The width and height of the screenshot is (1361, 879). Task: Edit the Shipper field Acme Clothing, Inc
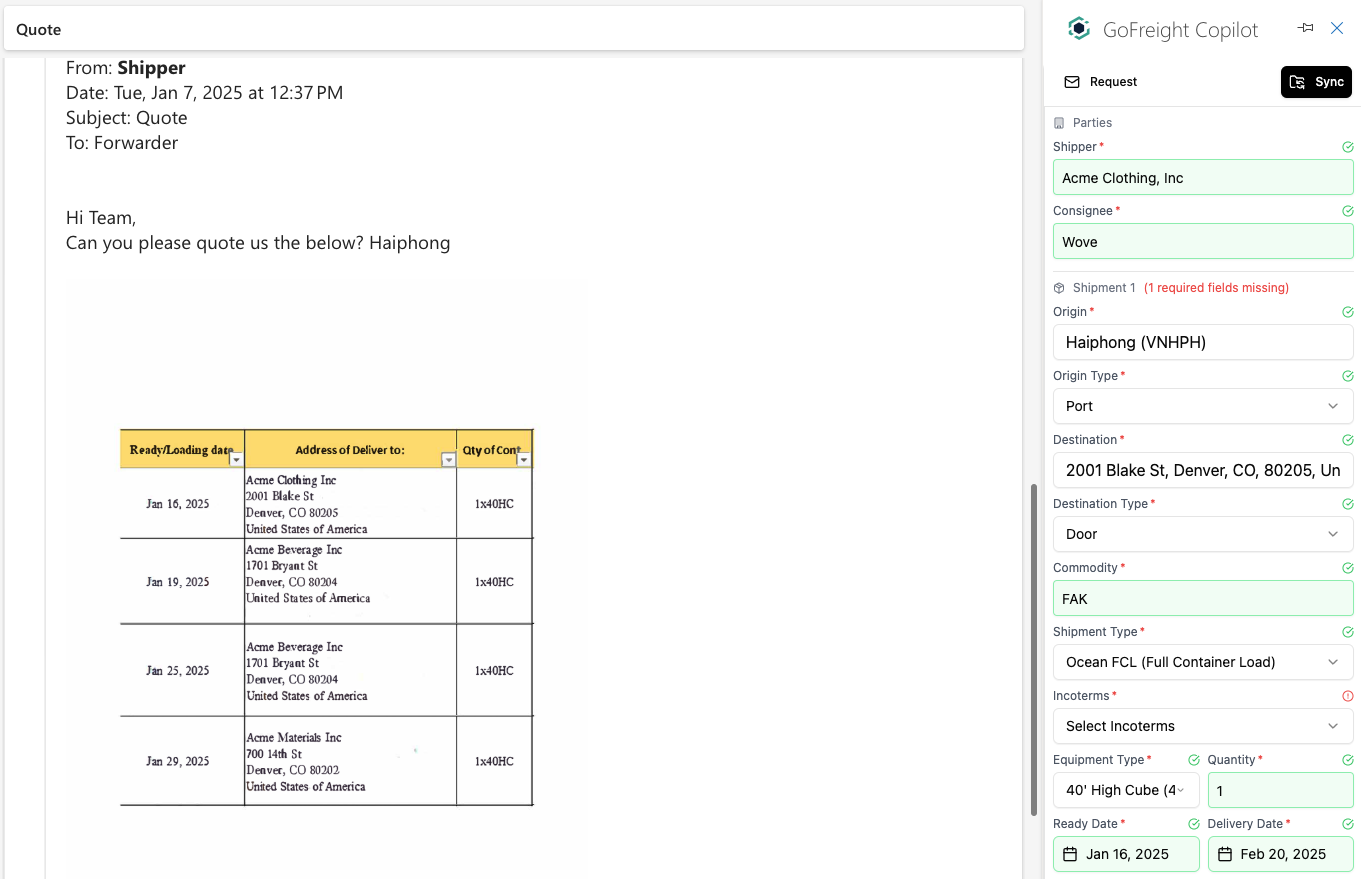point(1203,178)
